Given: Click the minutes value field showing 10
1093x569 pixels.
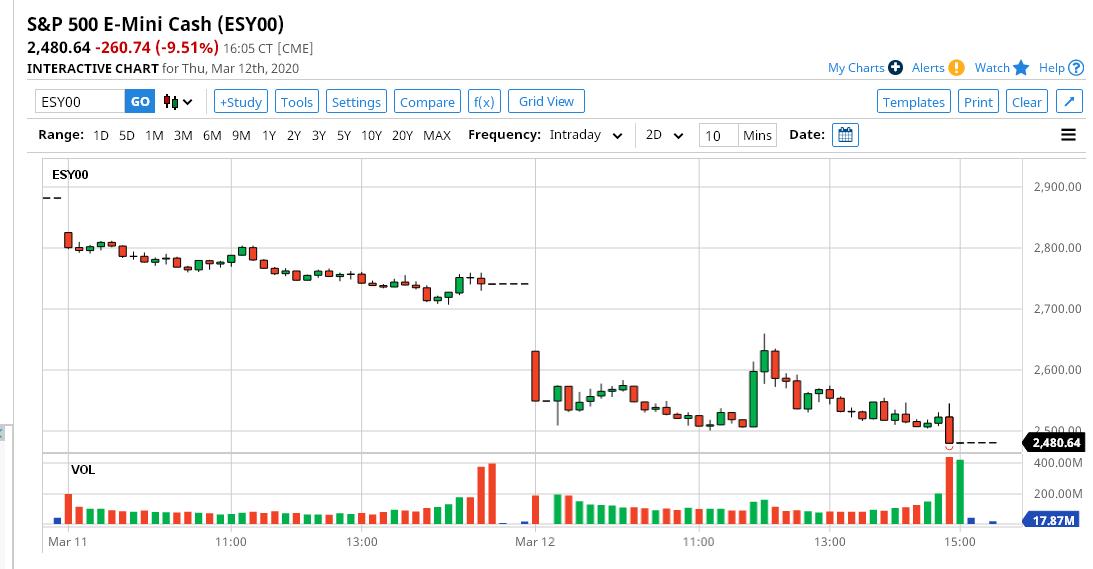Looking at the screenshot, I should click(718, 135).
